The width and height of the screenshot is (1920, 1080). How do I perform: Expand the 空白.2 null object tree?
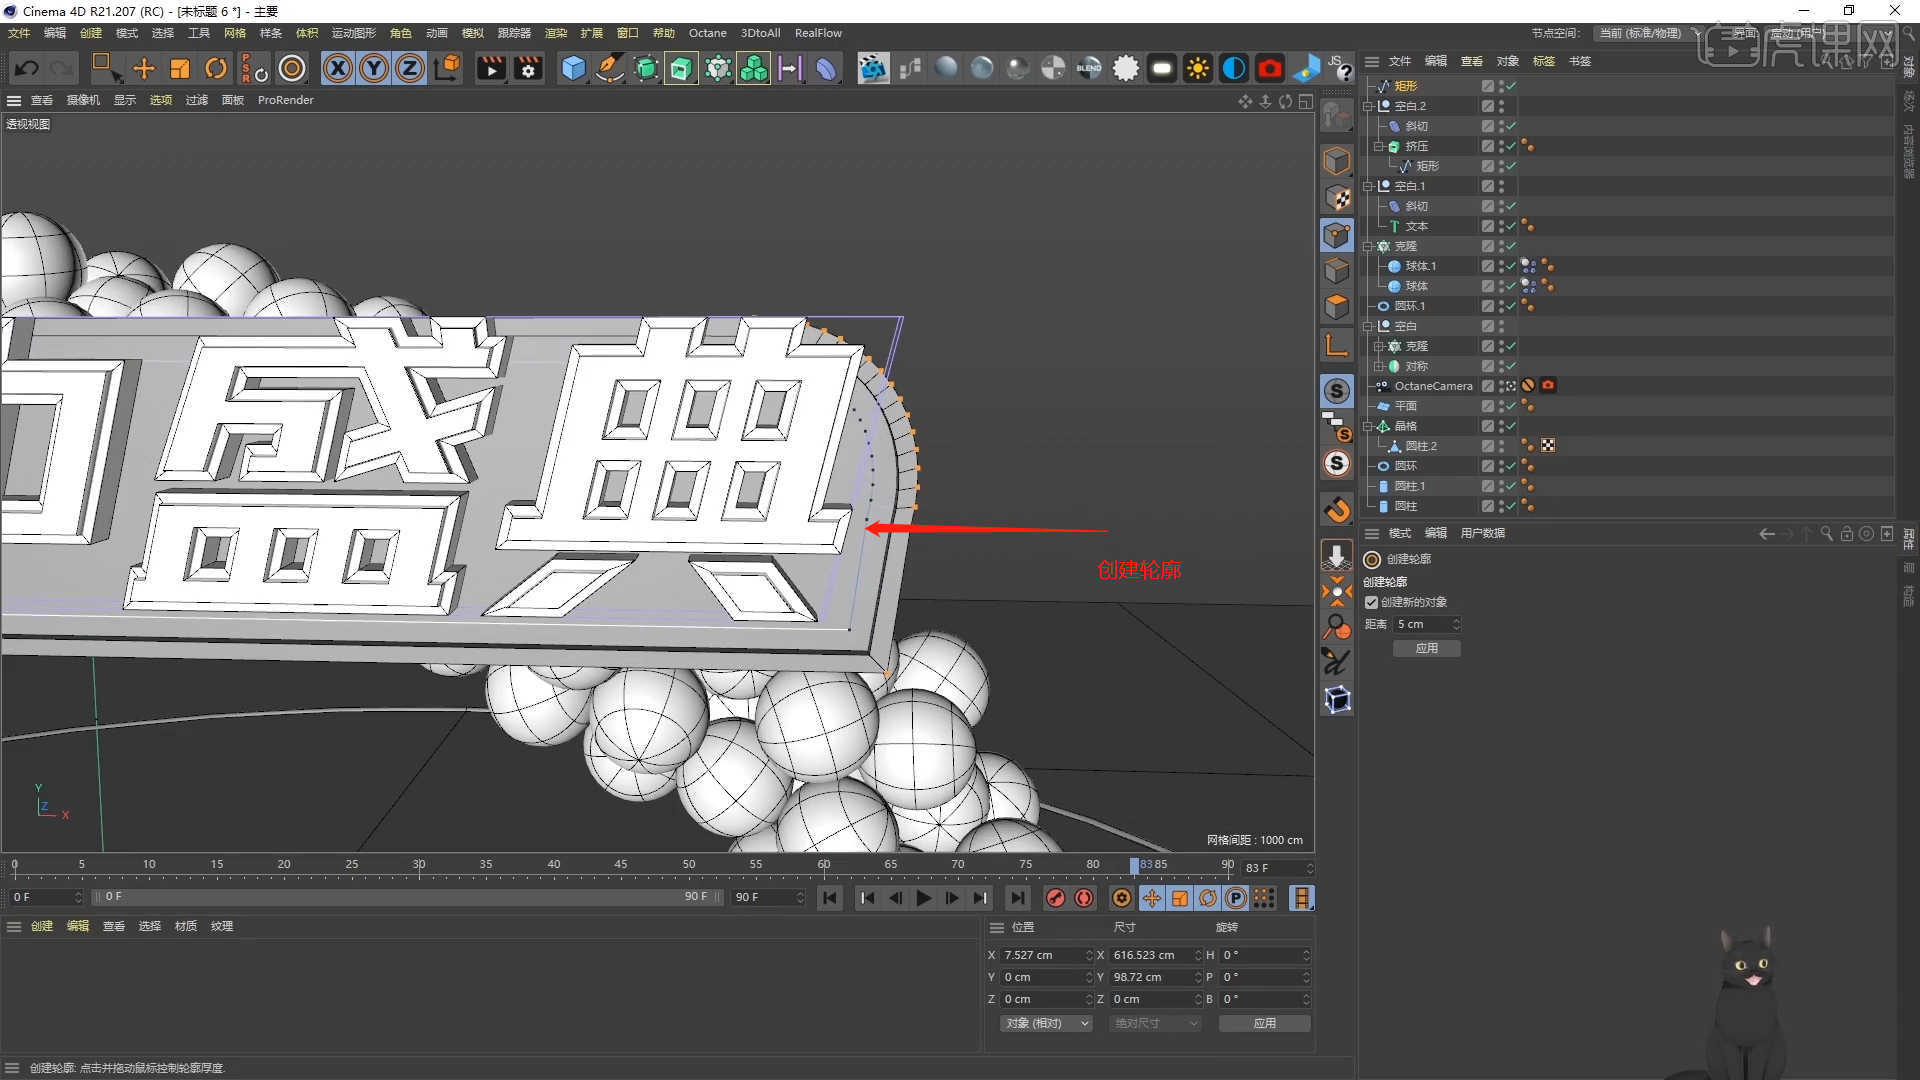(x=1368, y=105)
